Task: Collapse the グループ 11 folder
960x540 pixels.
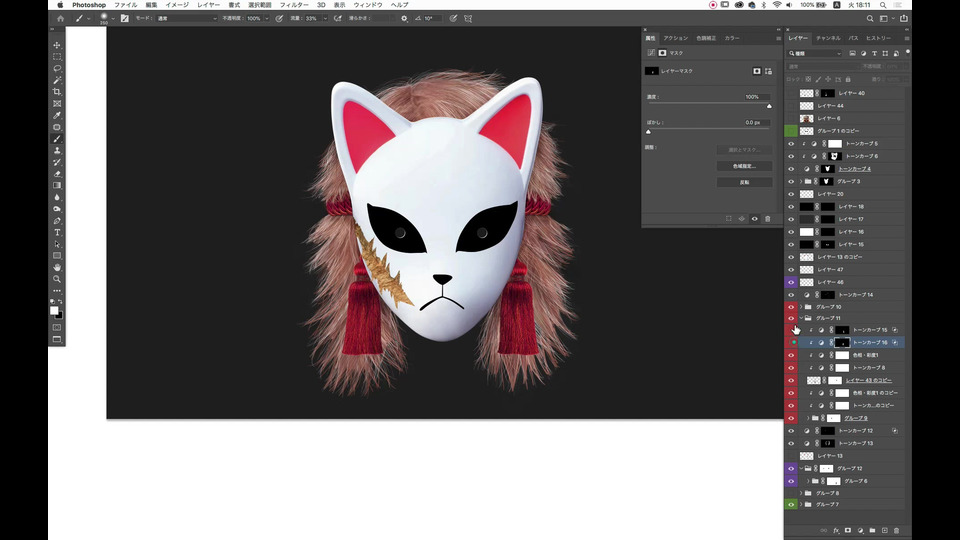Action: point(801,318)
